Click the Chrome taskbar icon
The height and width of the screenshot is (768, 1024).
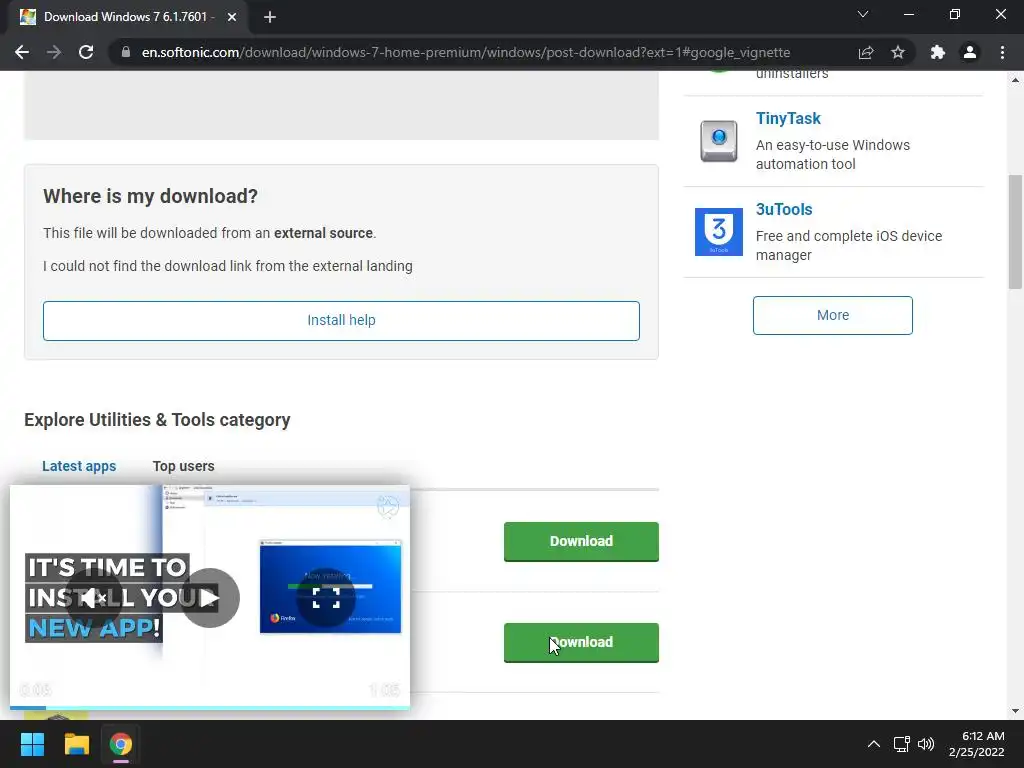click(x=121, y=744)
